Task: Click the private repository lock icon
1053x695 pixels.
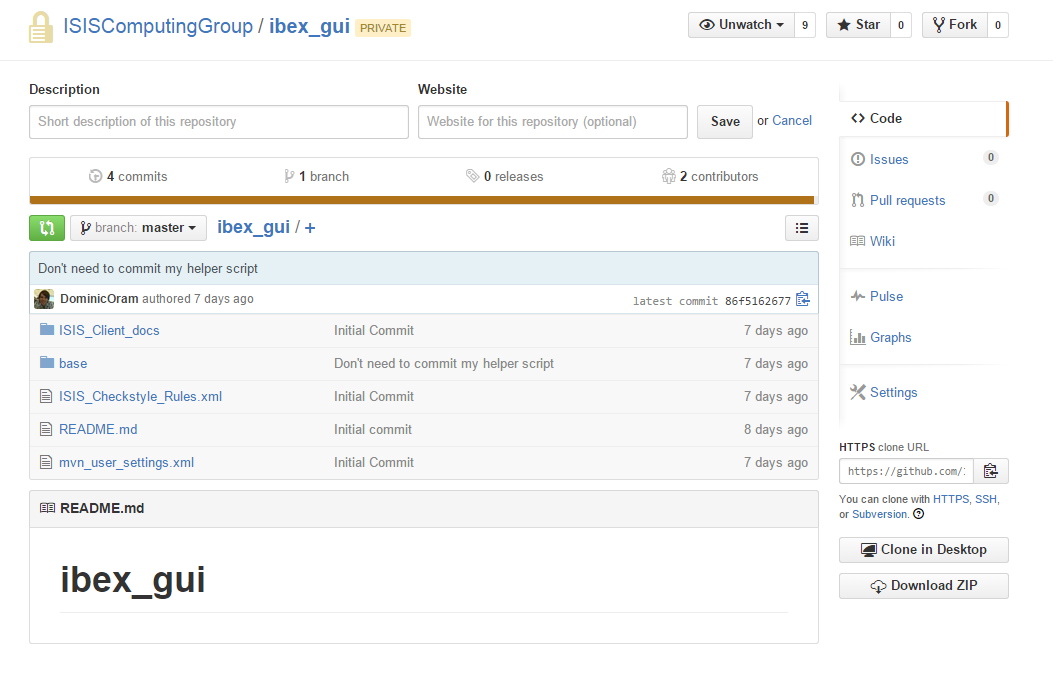Action: 41,27
